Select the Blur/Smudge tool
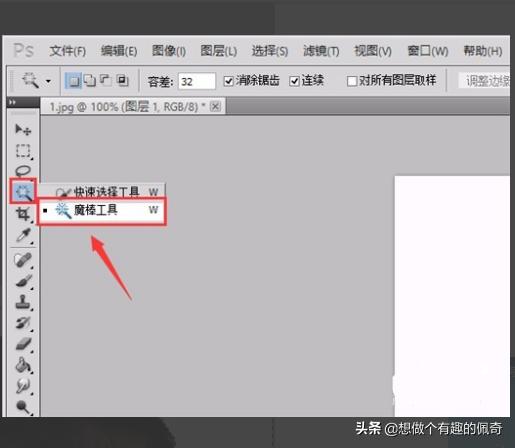 [x=23, y=386]
